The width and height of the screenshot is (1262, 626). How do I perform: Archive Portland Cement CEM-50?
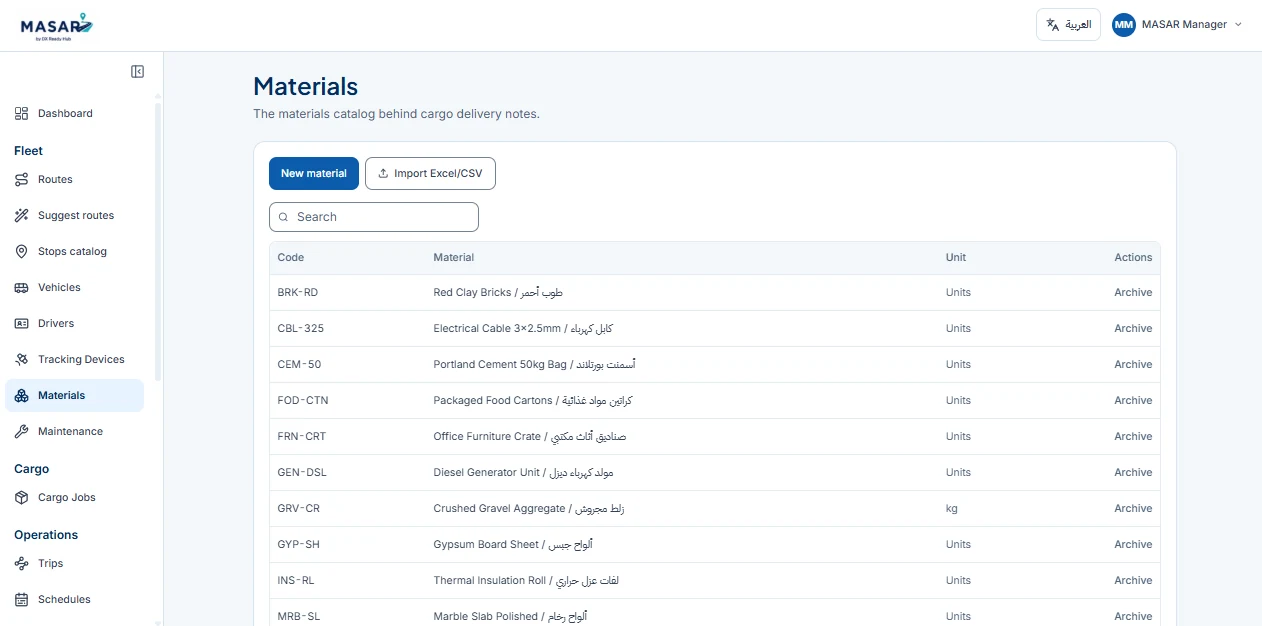pos(1133,365)
